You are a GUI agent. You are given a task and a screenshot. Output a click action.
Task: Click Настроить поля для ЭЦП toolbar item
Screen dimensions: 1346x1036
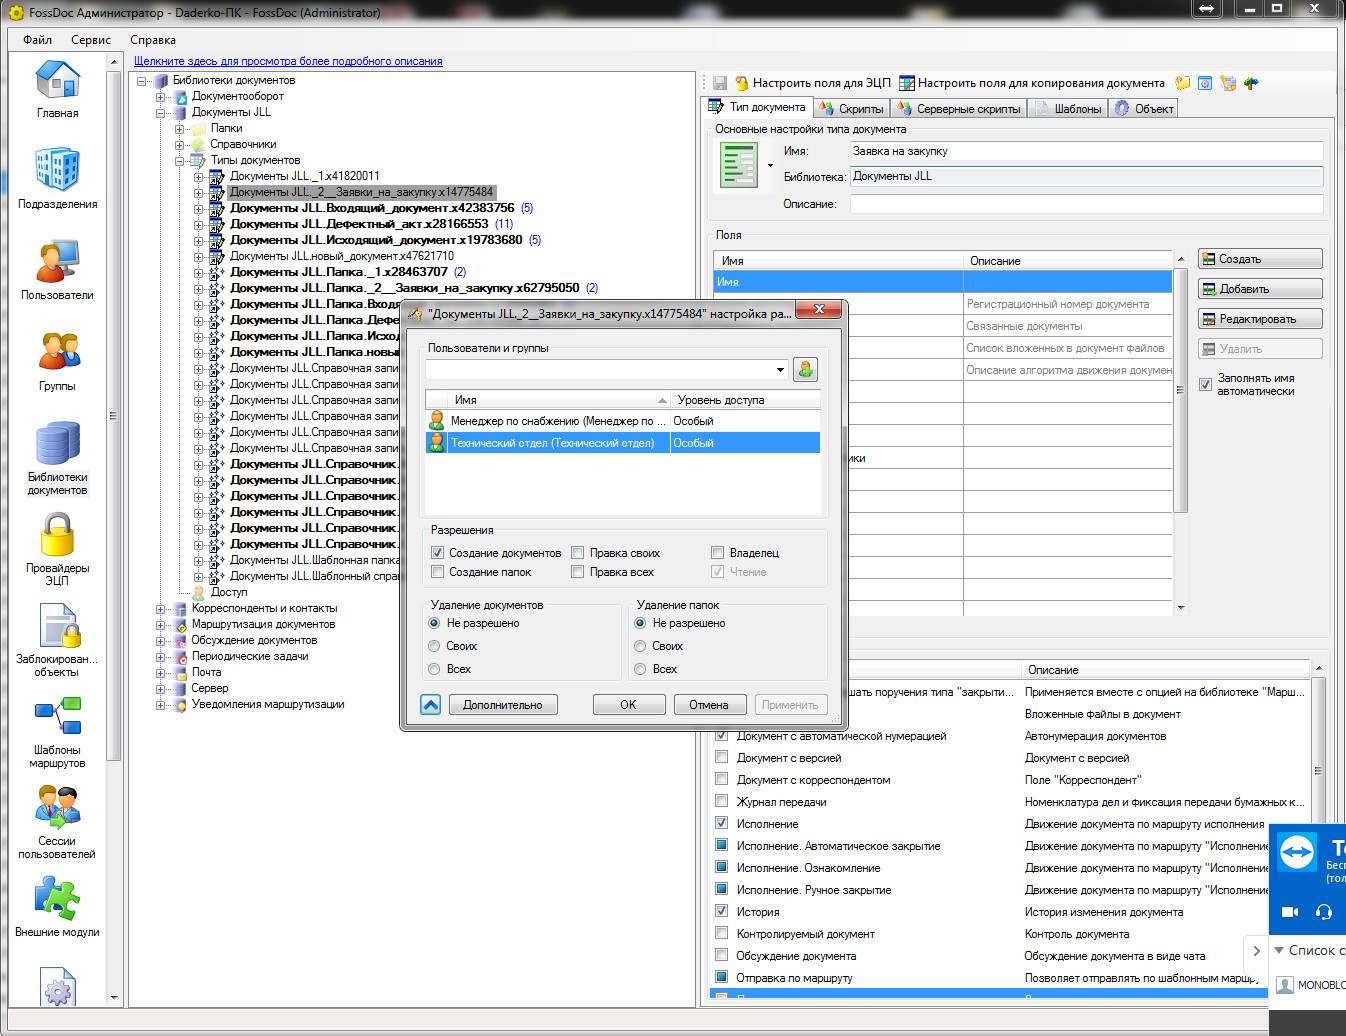click(812, 83)
